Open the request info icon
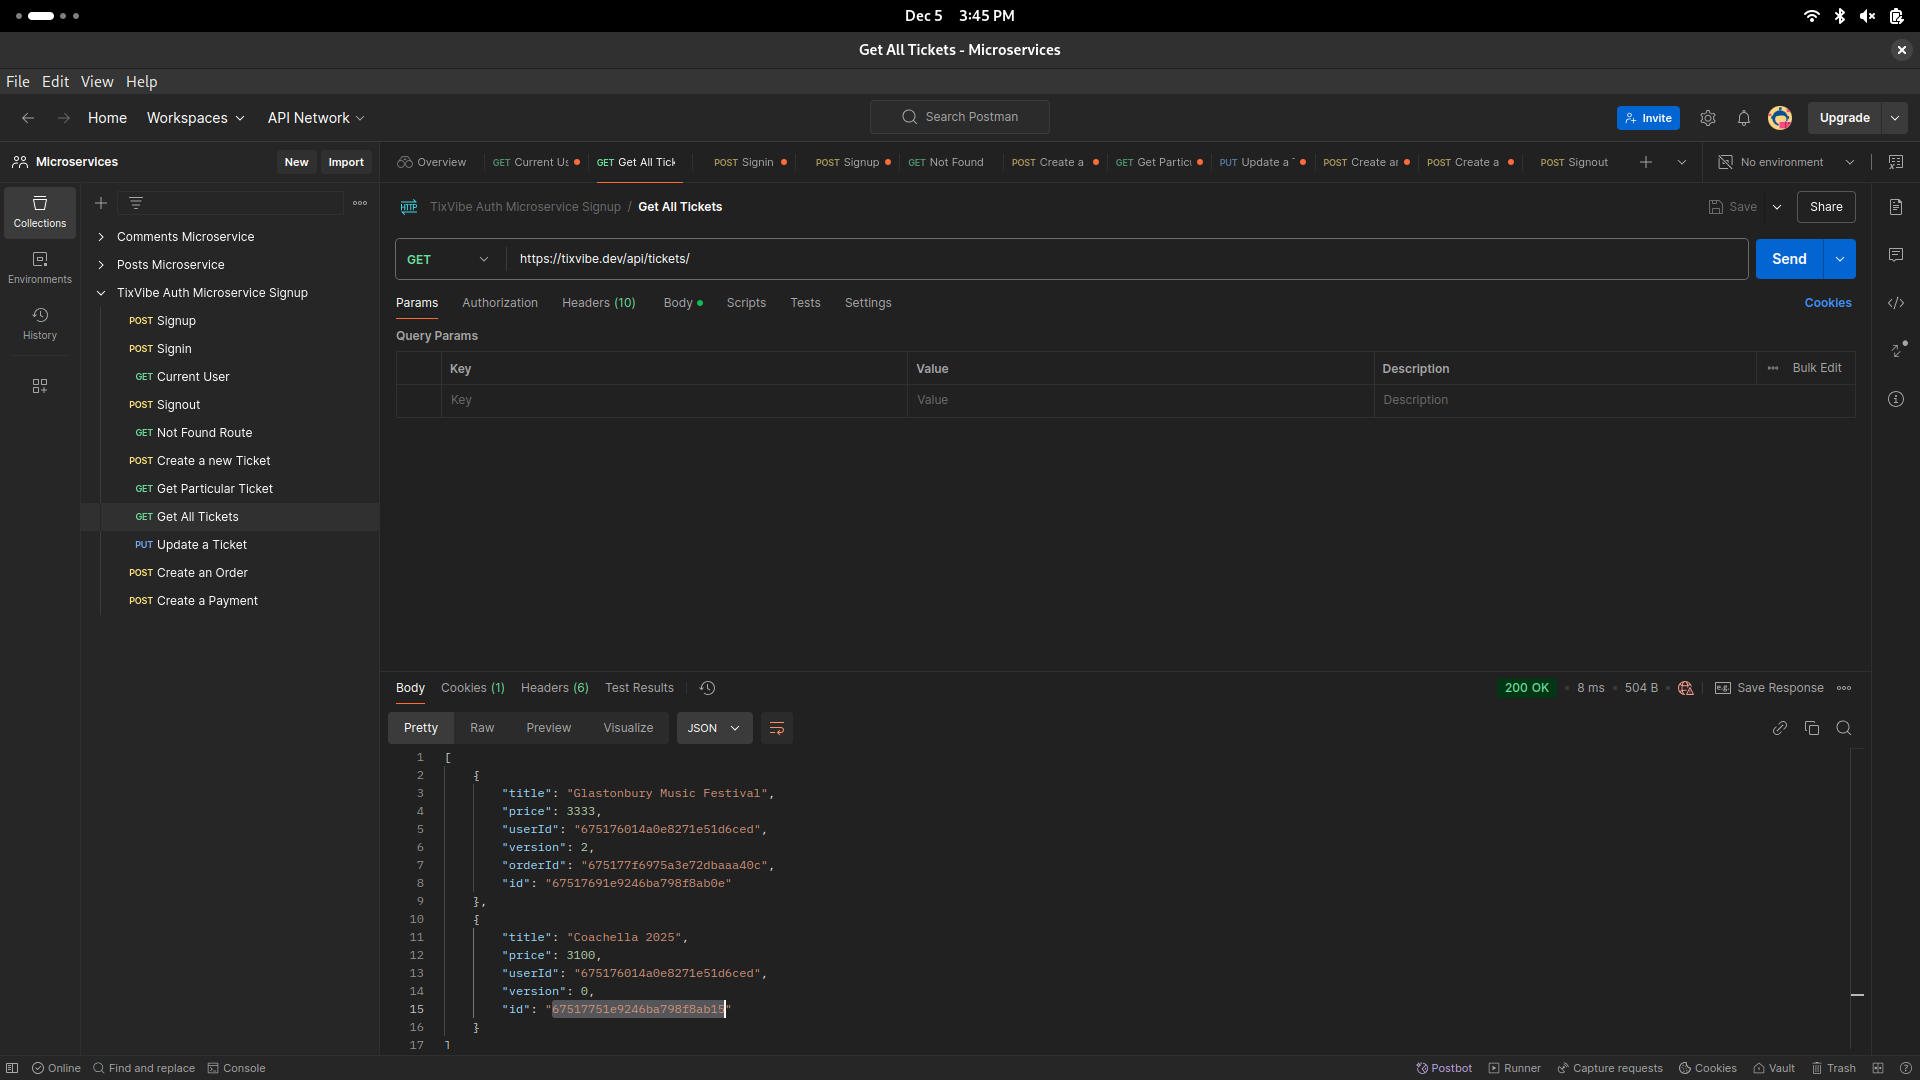This screenshot has width=1920, height=1080. [x=1896, y=399]
